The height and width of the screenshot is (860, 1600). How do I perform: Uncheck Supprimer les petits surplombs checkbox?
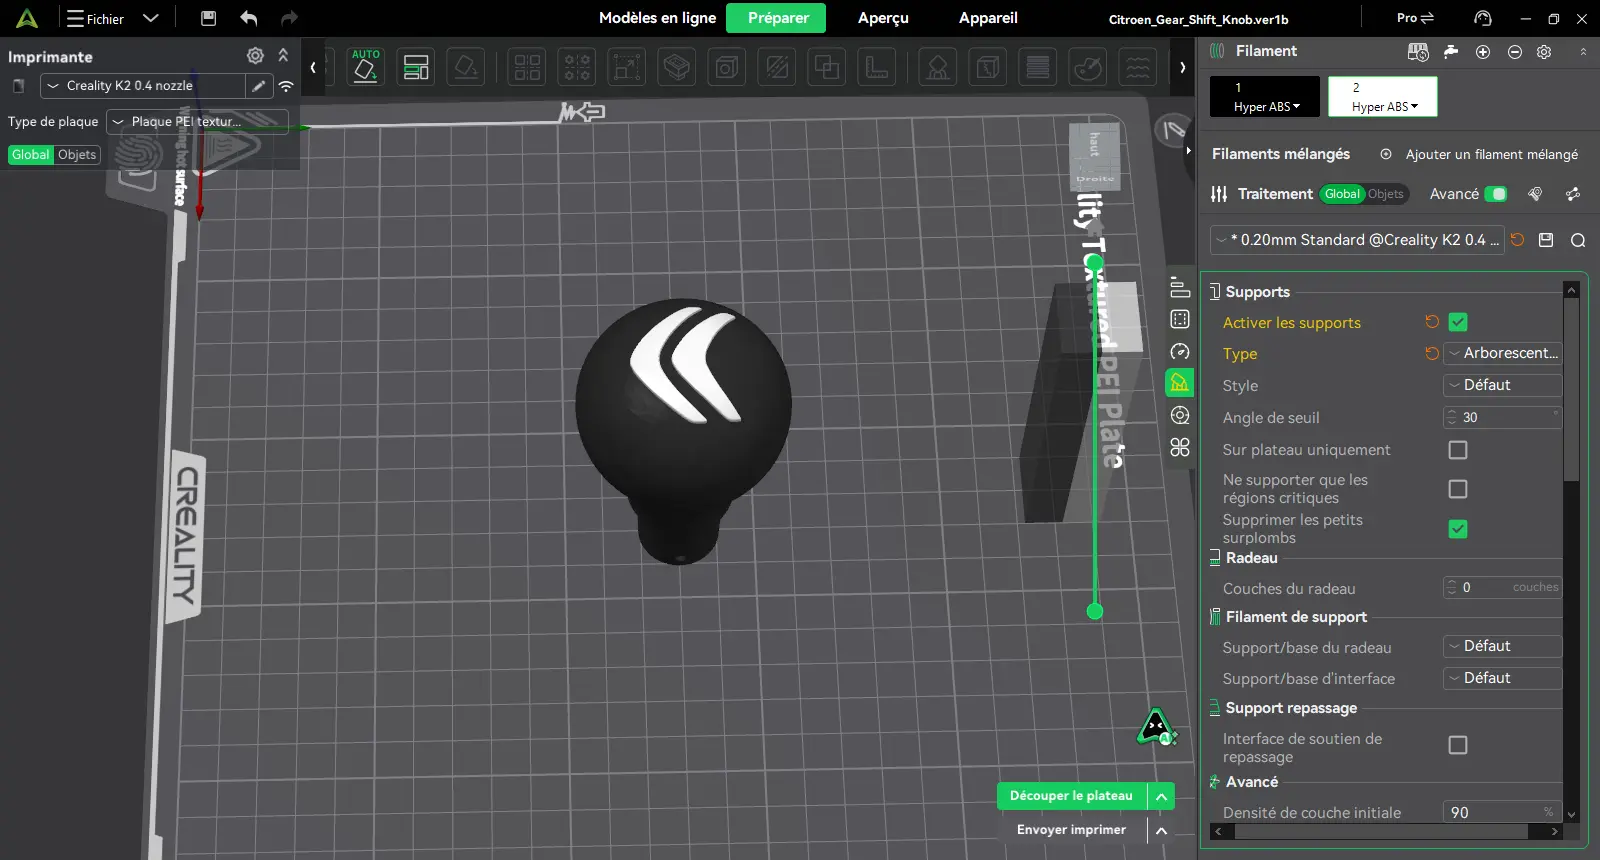tap(1458, 529)
